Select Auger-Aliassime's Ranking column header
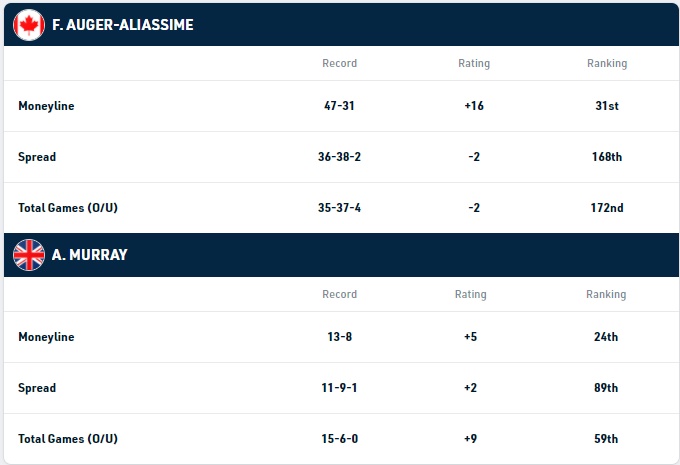This screenshot has height=465, width=680. click(x=607, y=63)
